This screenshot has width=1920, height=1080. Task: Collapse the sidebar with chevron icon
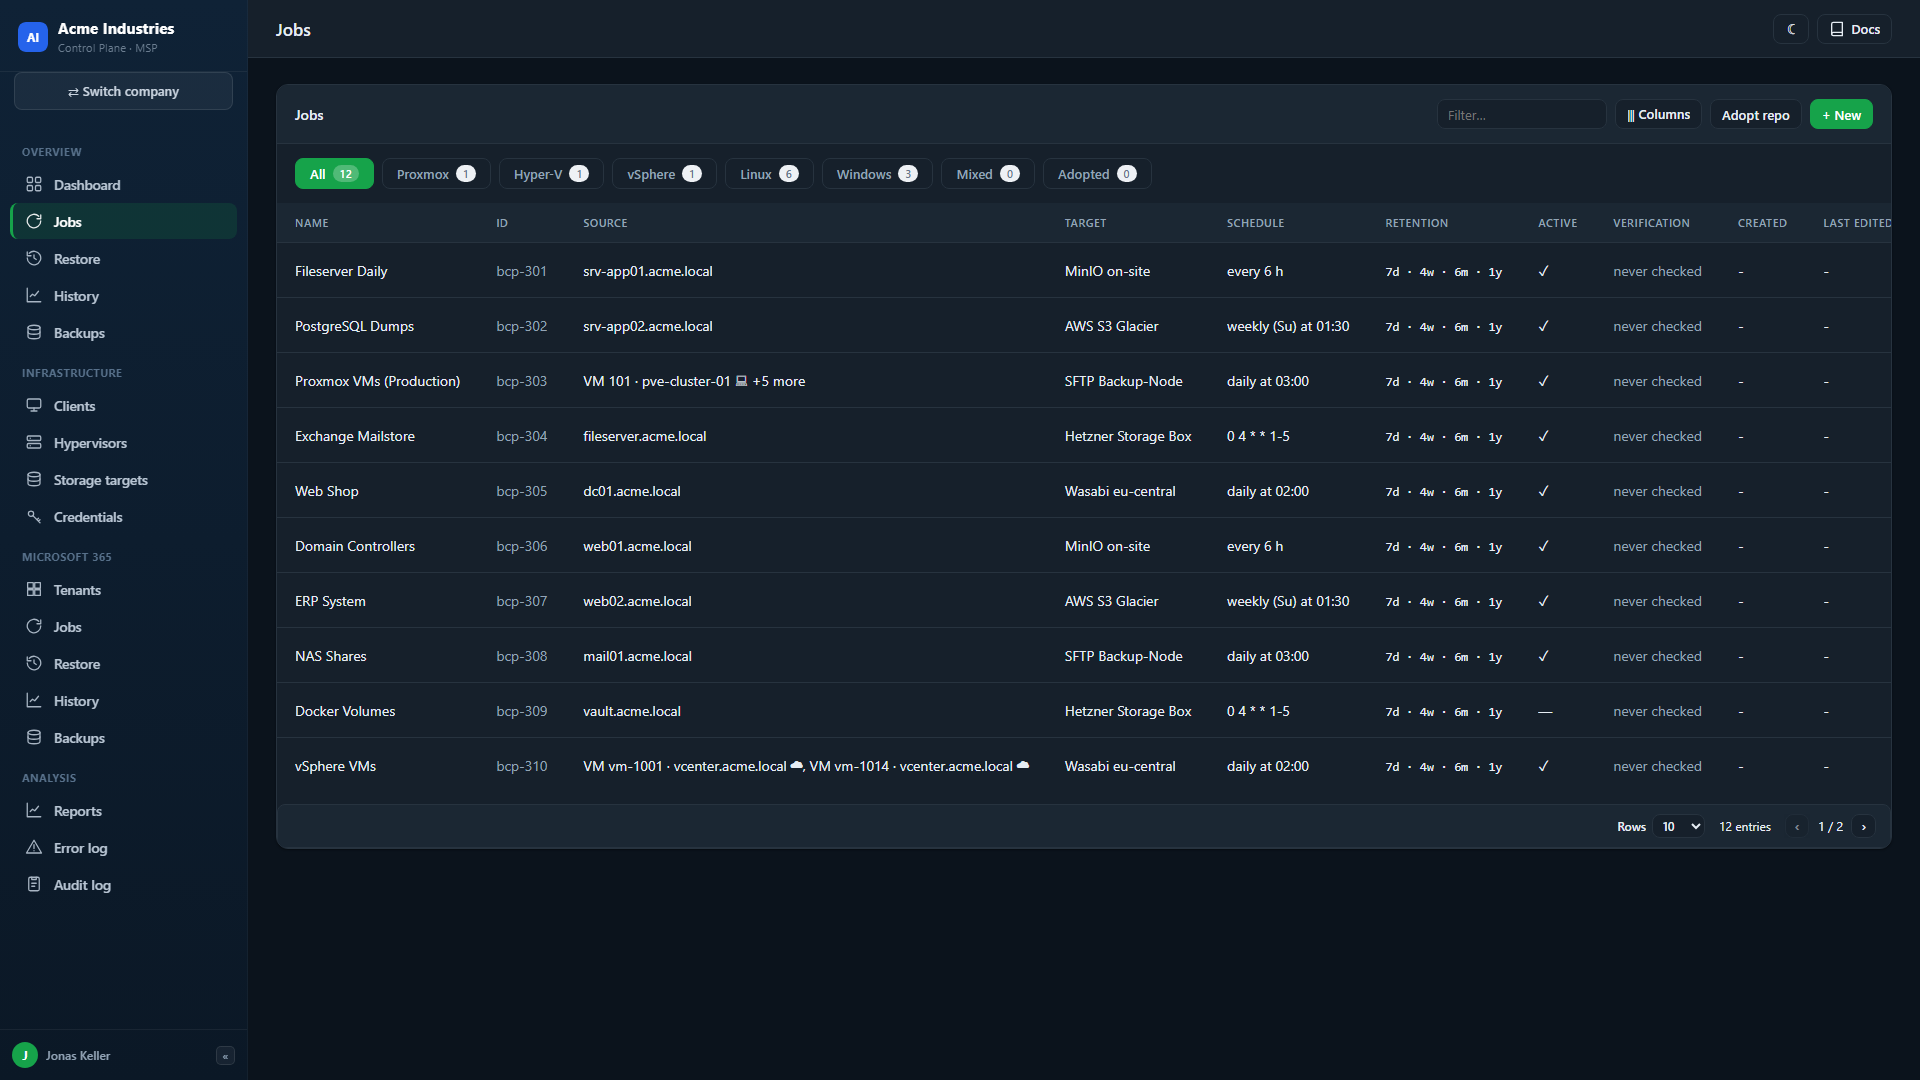point(225,1056)
